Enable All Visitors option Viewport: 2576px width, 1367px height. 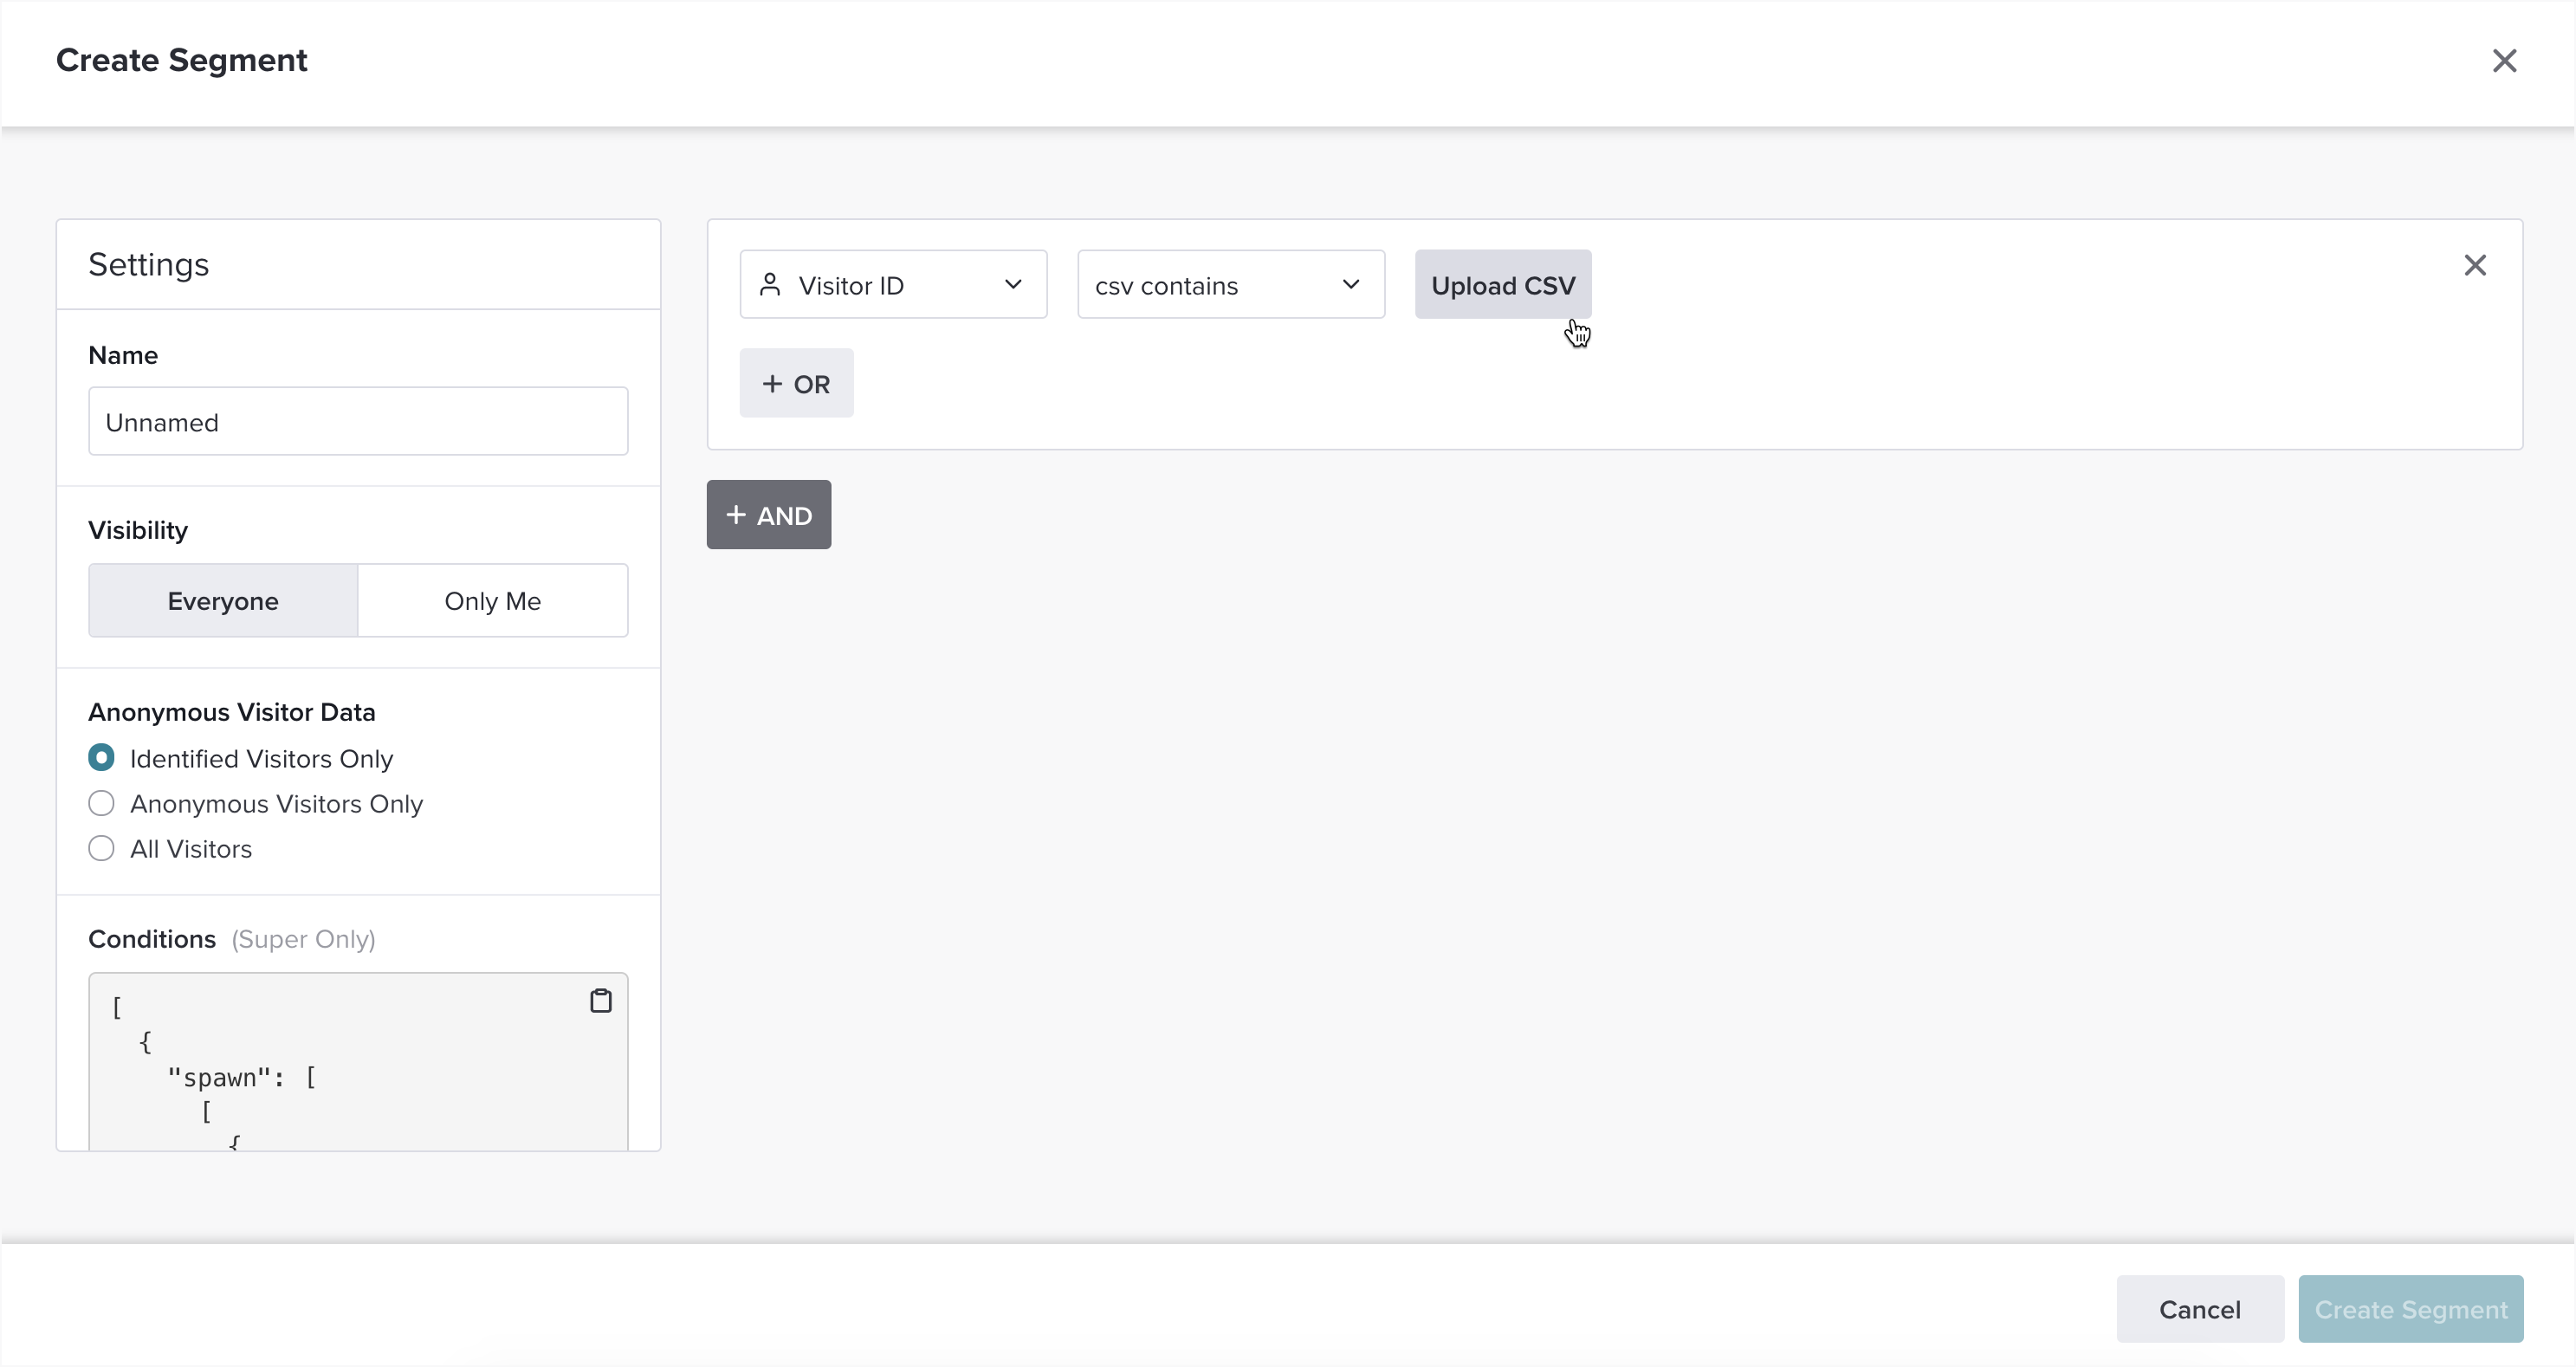point(100,849)
